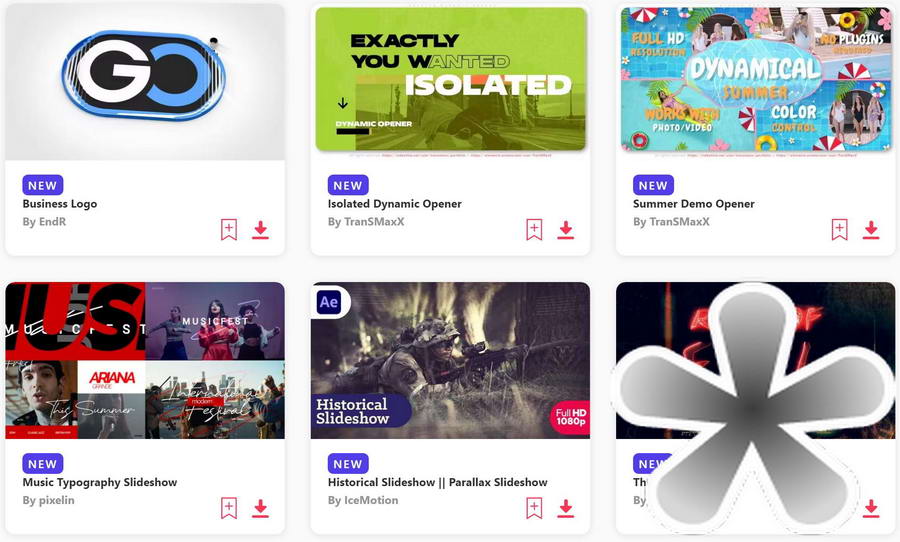Viewport: 900px width, 542px height.
Task: Open the Dynamical Summer preview thumbnail
Action: pyautogui.click(x=755, y=79)
